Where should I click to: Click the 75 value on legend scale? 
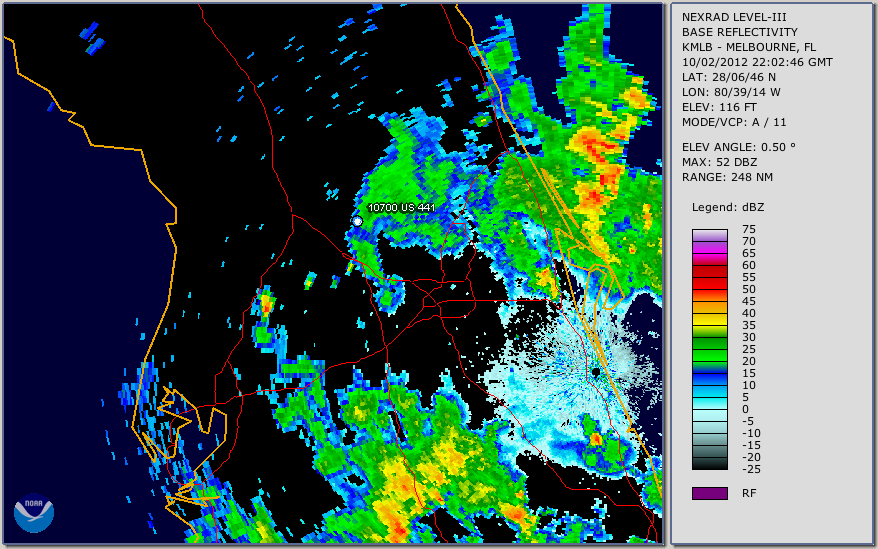point(749,229)
